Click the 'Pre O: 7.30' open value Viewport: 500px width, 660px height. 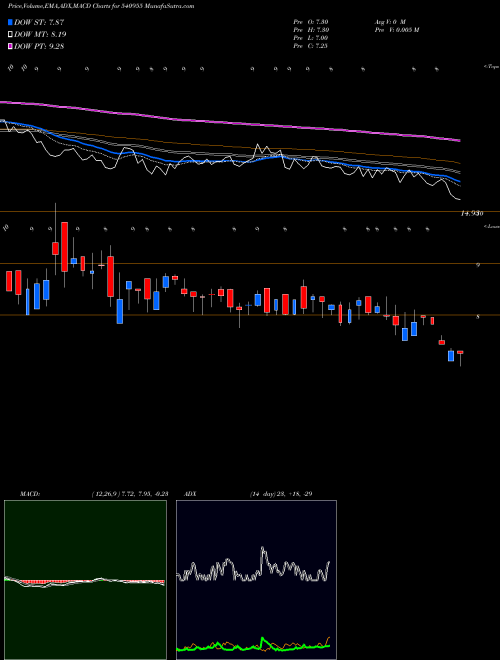(311, 22)
